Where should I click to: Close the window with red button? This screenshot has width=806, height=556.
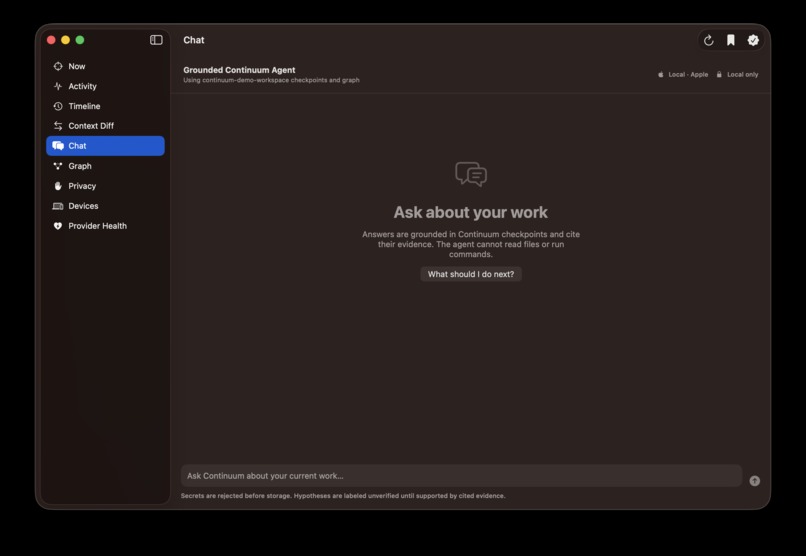[51, 40]
